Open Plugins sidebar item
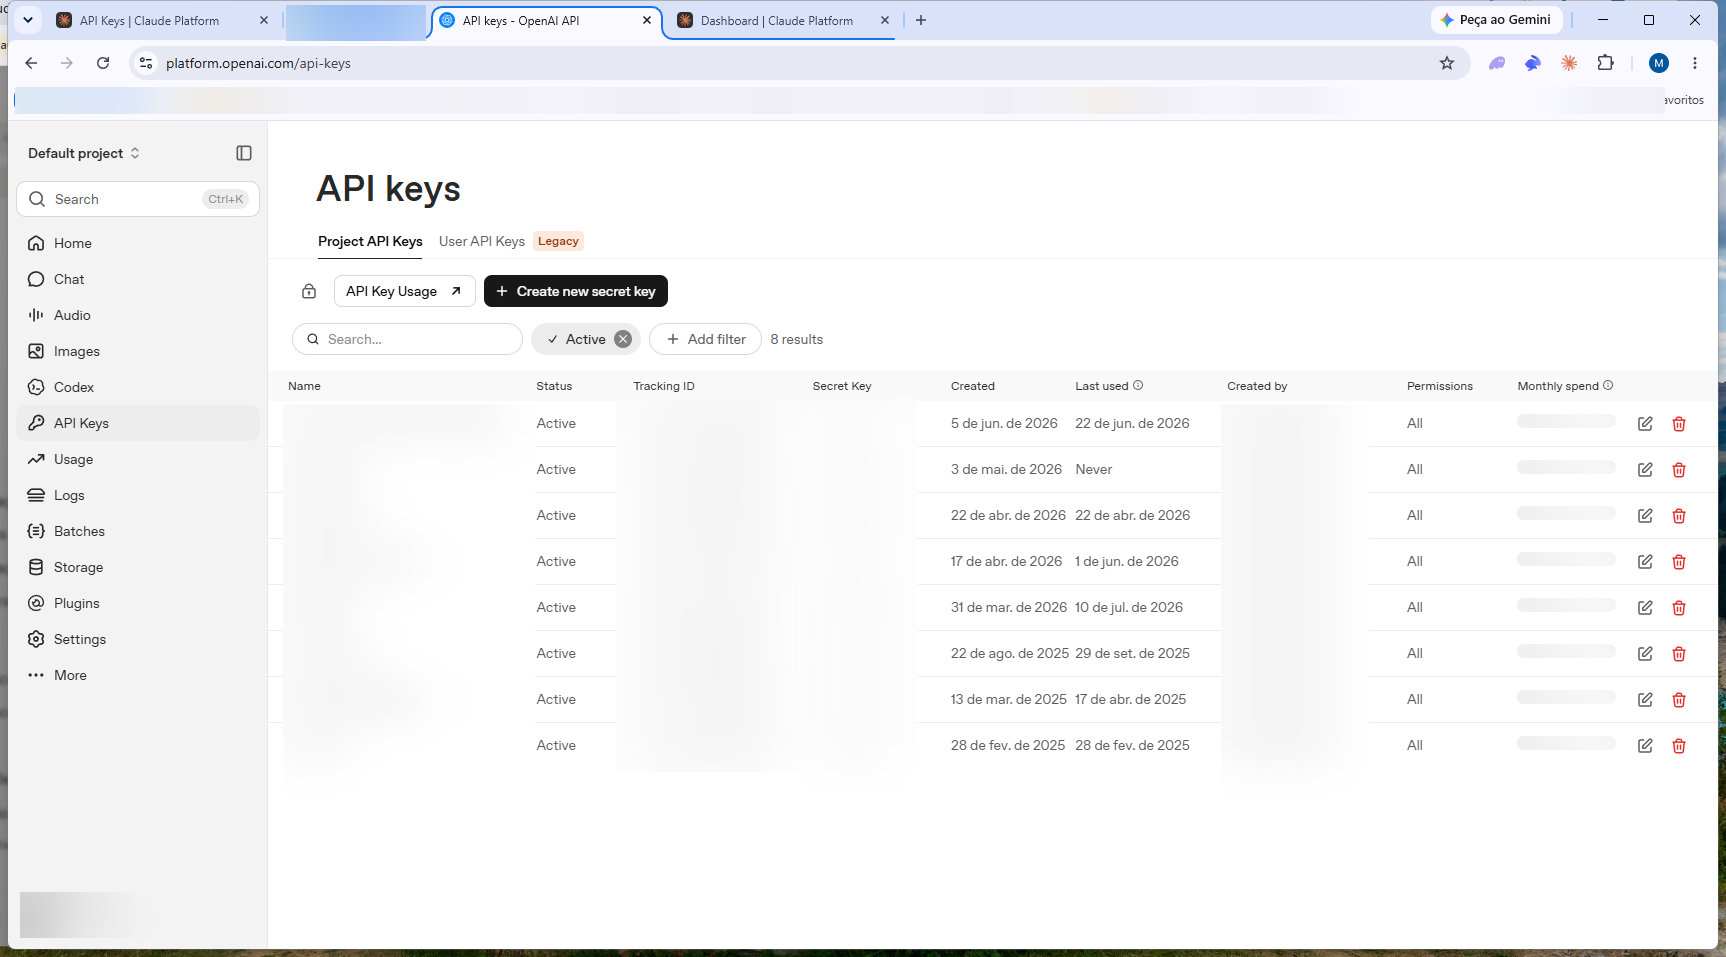Screen dimensions: 1726x957 [x=138, y=603]
